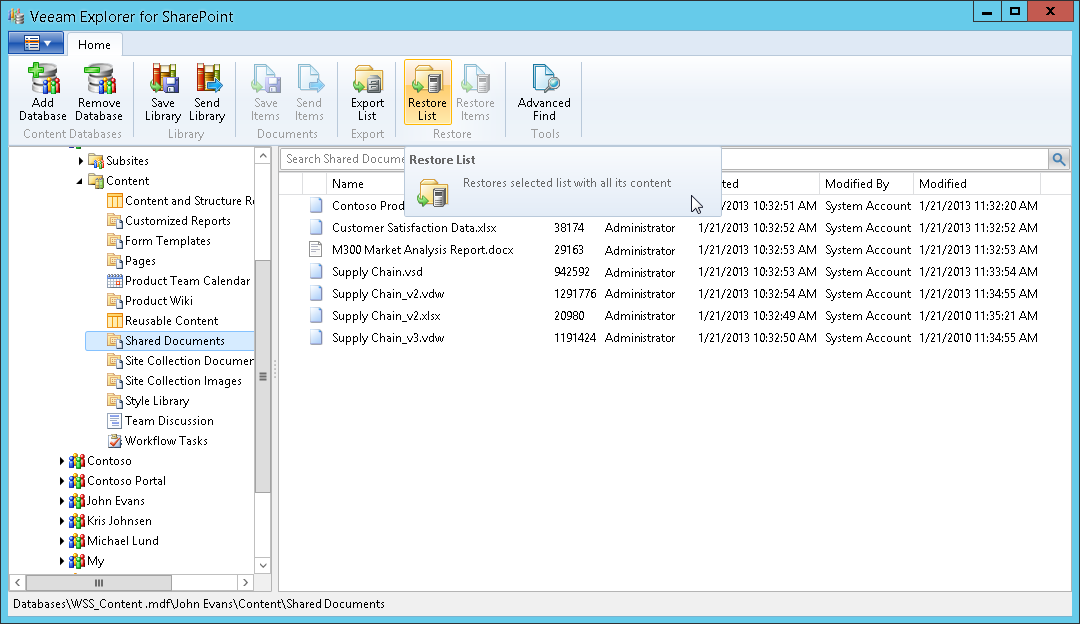
Task: Open the Team Discussion list
Action: 160,421
